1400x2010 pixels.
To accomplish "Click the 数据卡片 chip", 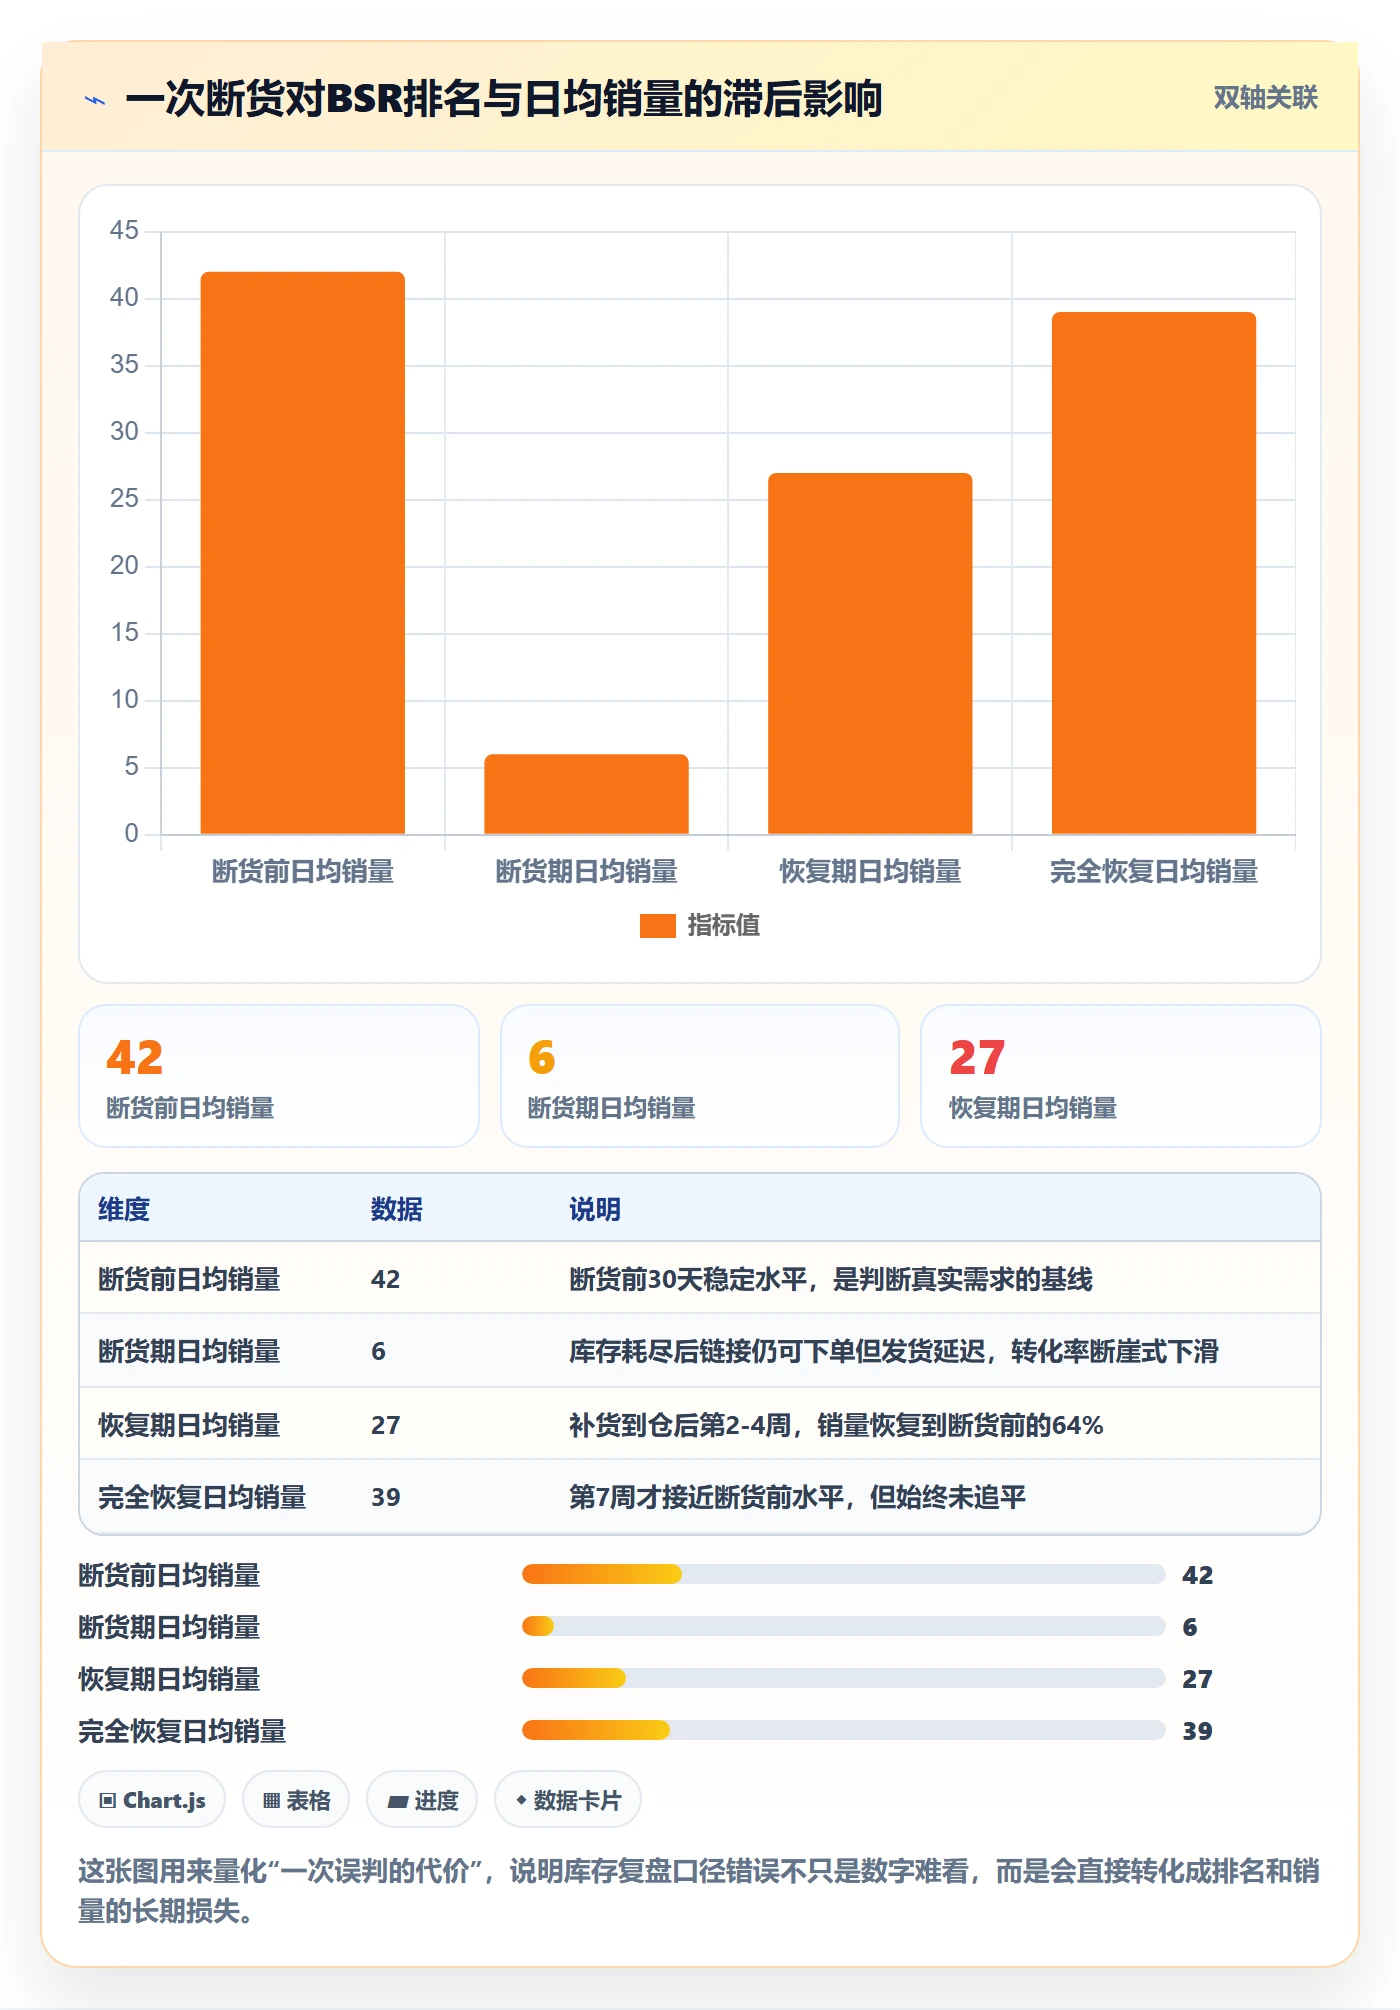I will coord(568,1800).
